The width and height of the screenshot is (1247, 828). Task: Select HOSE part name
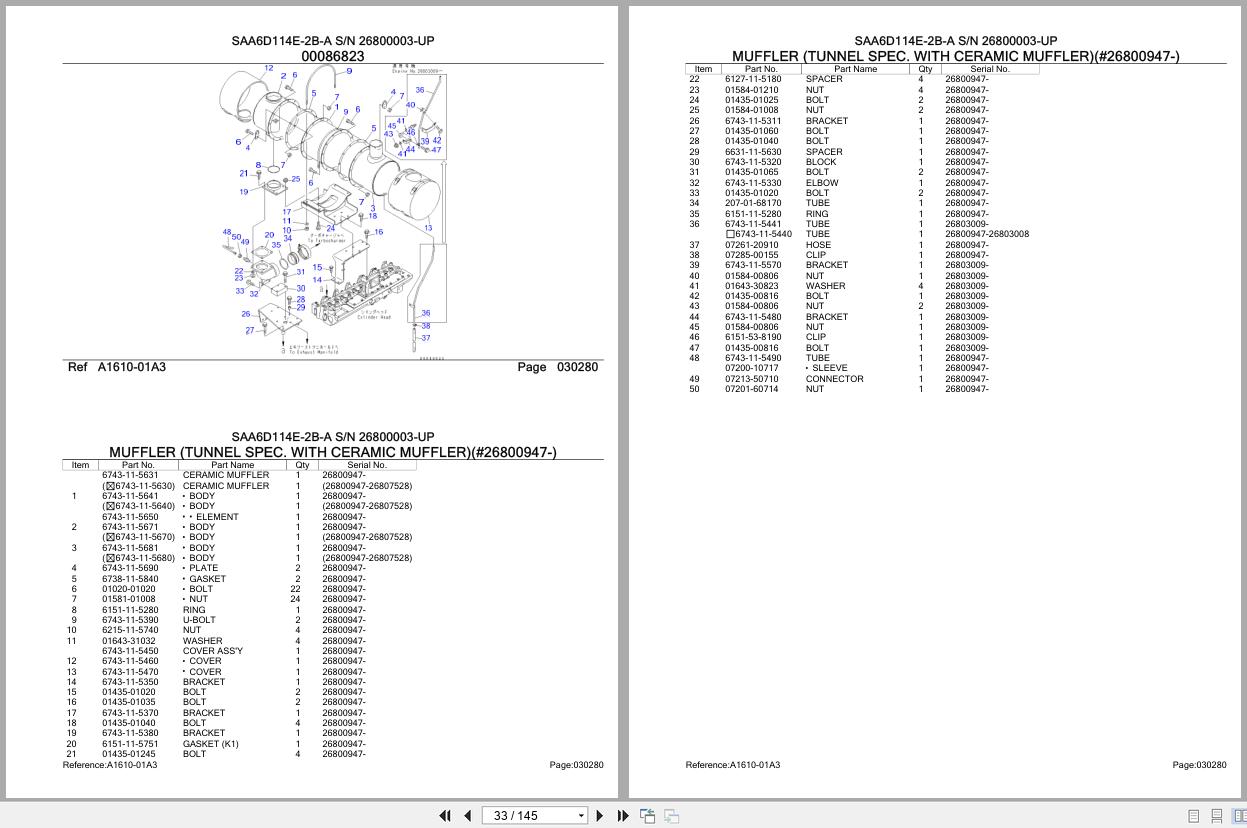[818, 245]
